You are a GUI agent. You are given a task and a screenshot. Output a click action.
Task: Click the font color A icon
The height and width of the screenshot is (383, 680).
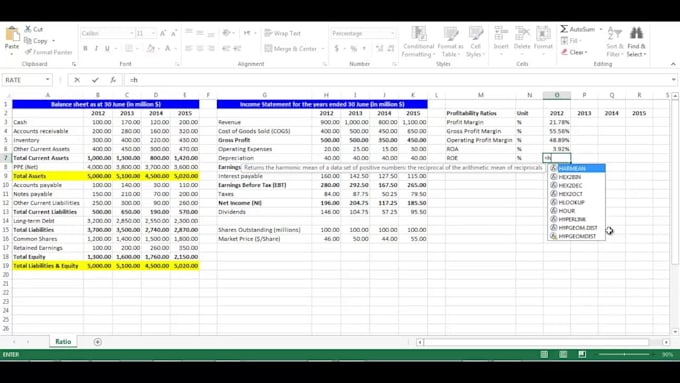click(167, 49)
